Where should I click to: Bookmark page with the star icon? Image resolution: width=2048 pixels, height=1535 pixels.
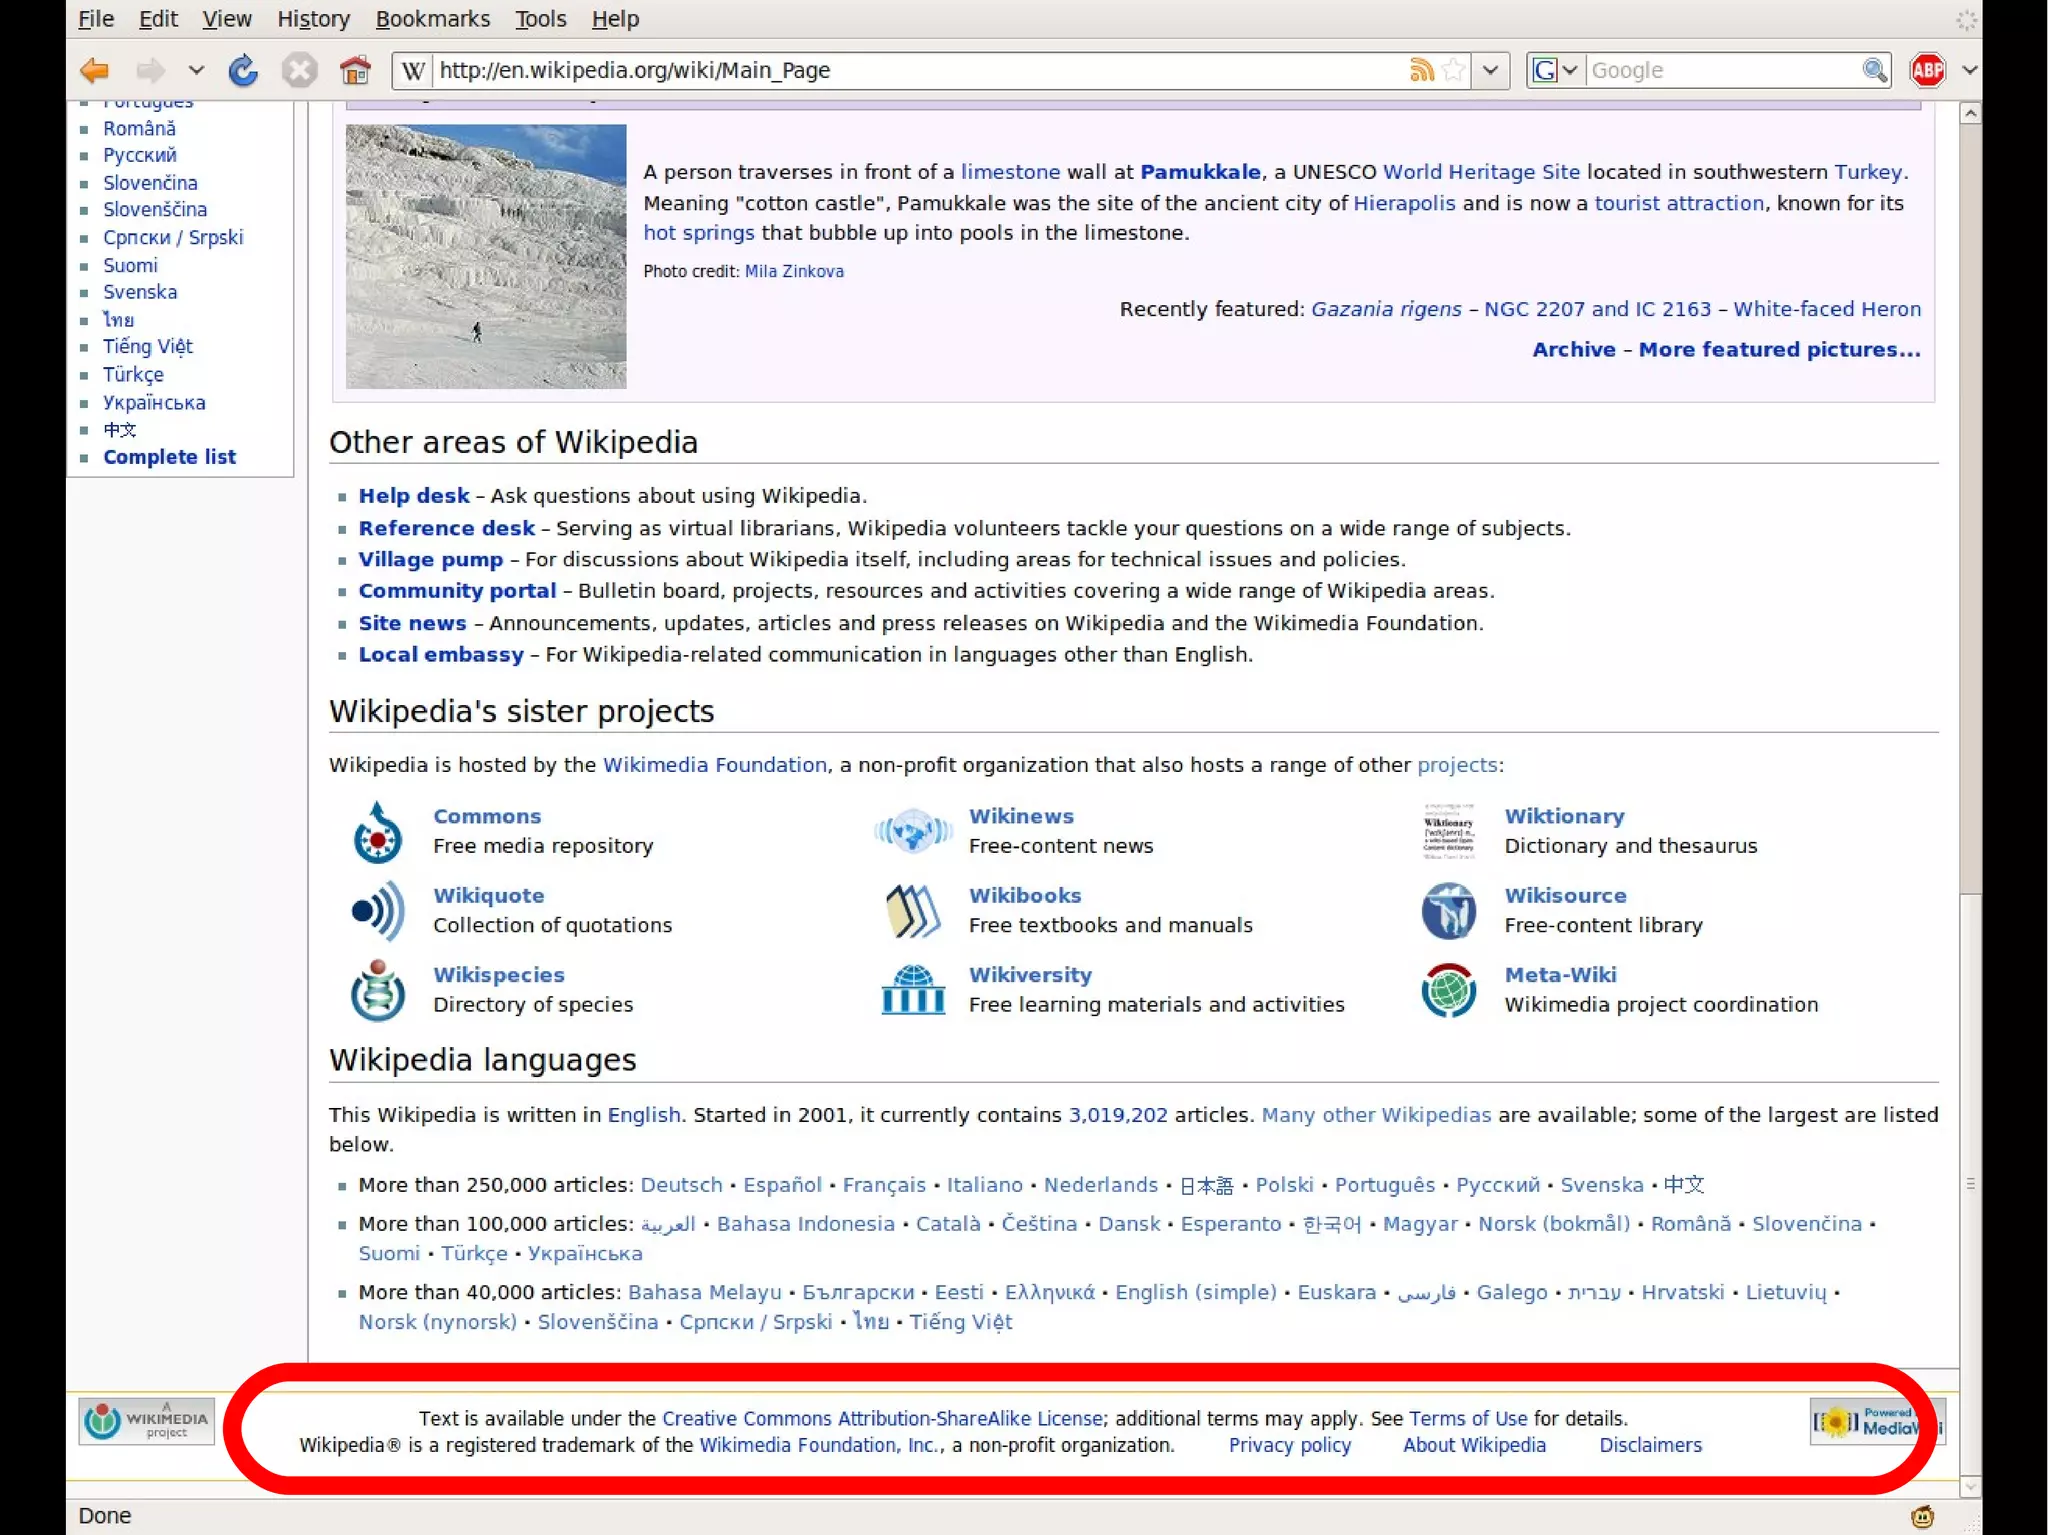(1454, 70)
